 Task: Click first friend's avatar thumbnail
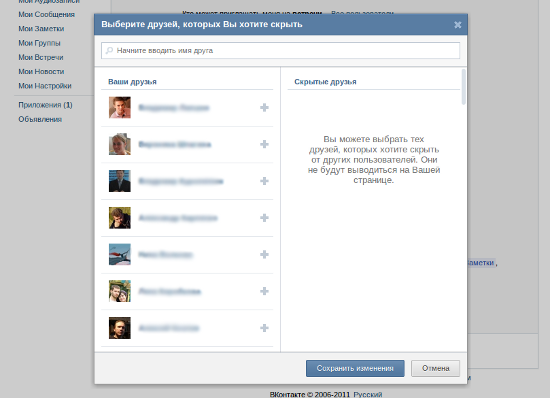pyautogui.click(x=120, y=107)
